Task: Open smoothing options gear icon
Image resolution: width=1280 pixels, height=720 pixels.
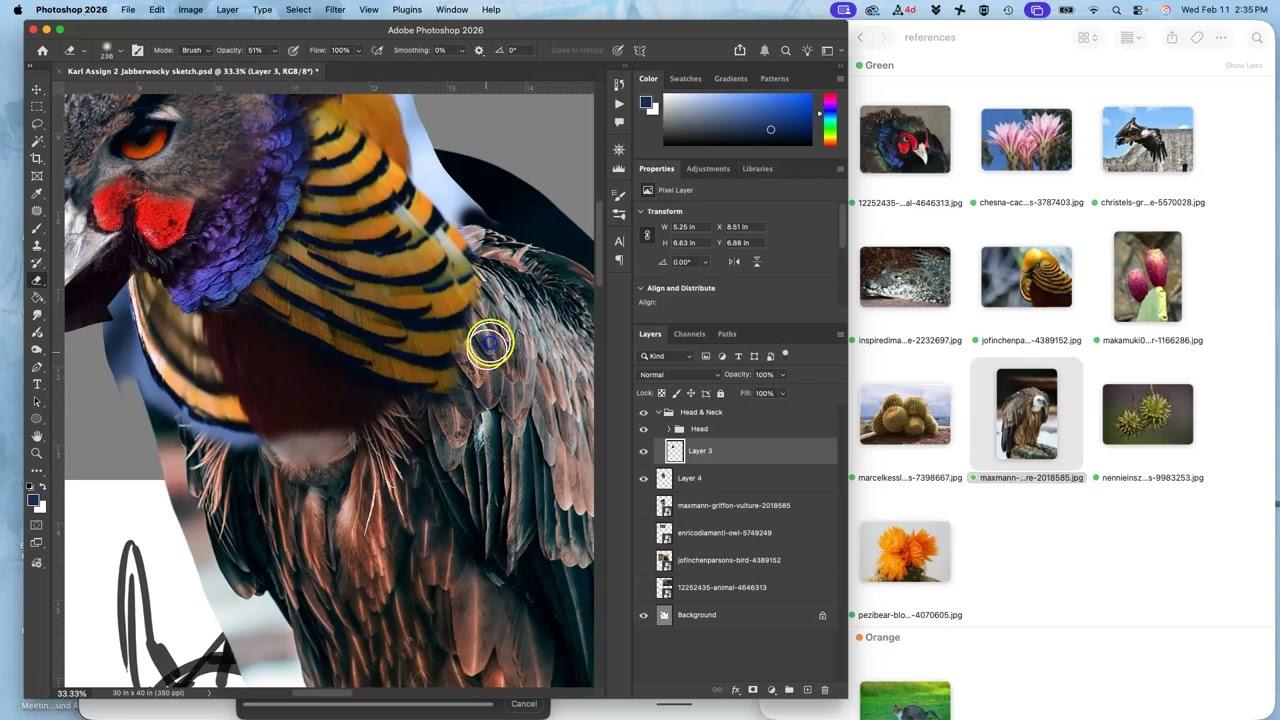Action: [479, 50]
